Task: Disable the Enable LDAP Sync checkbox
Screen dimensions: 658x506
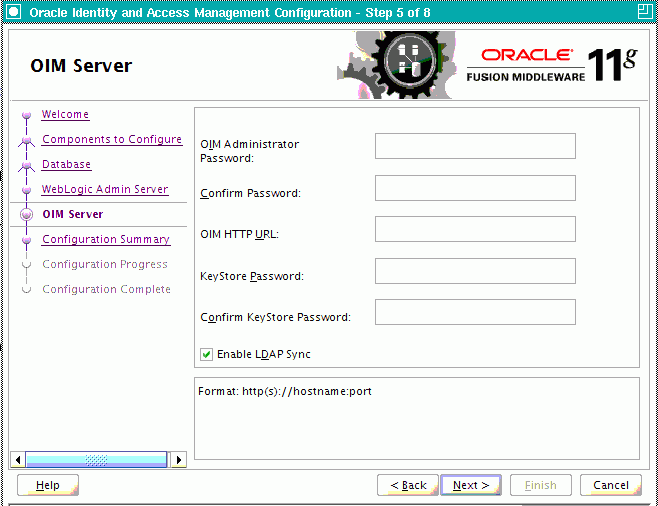Action: (x=206, y=355)
